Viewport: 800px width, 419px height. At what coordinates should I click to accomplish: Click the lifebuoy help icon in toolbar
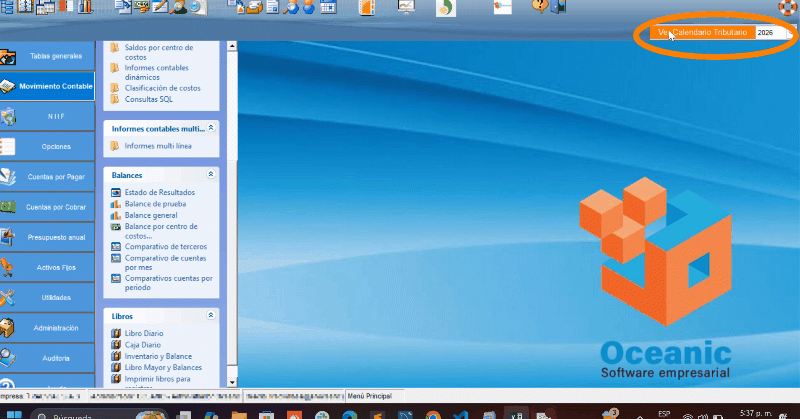(789, 8)
